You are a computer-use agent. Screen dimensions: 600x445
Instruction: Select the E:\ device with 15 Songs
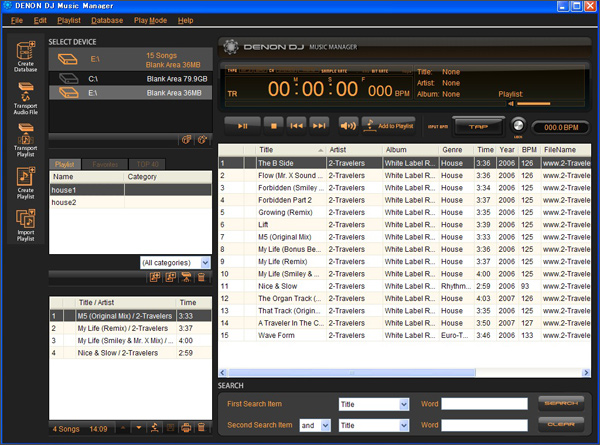coord(130,60)
